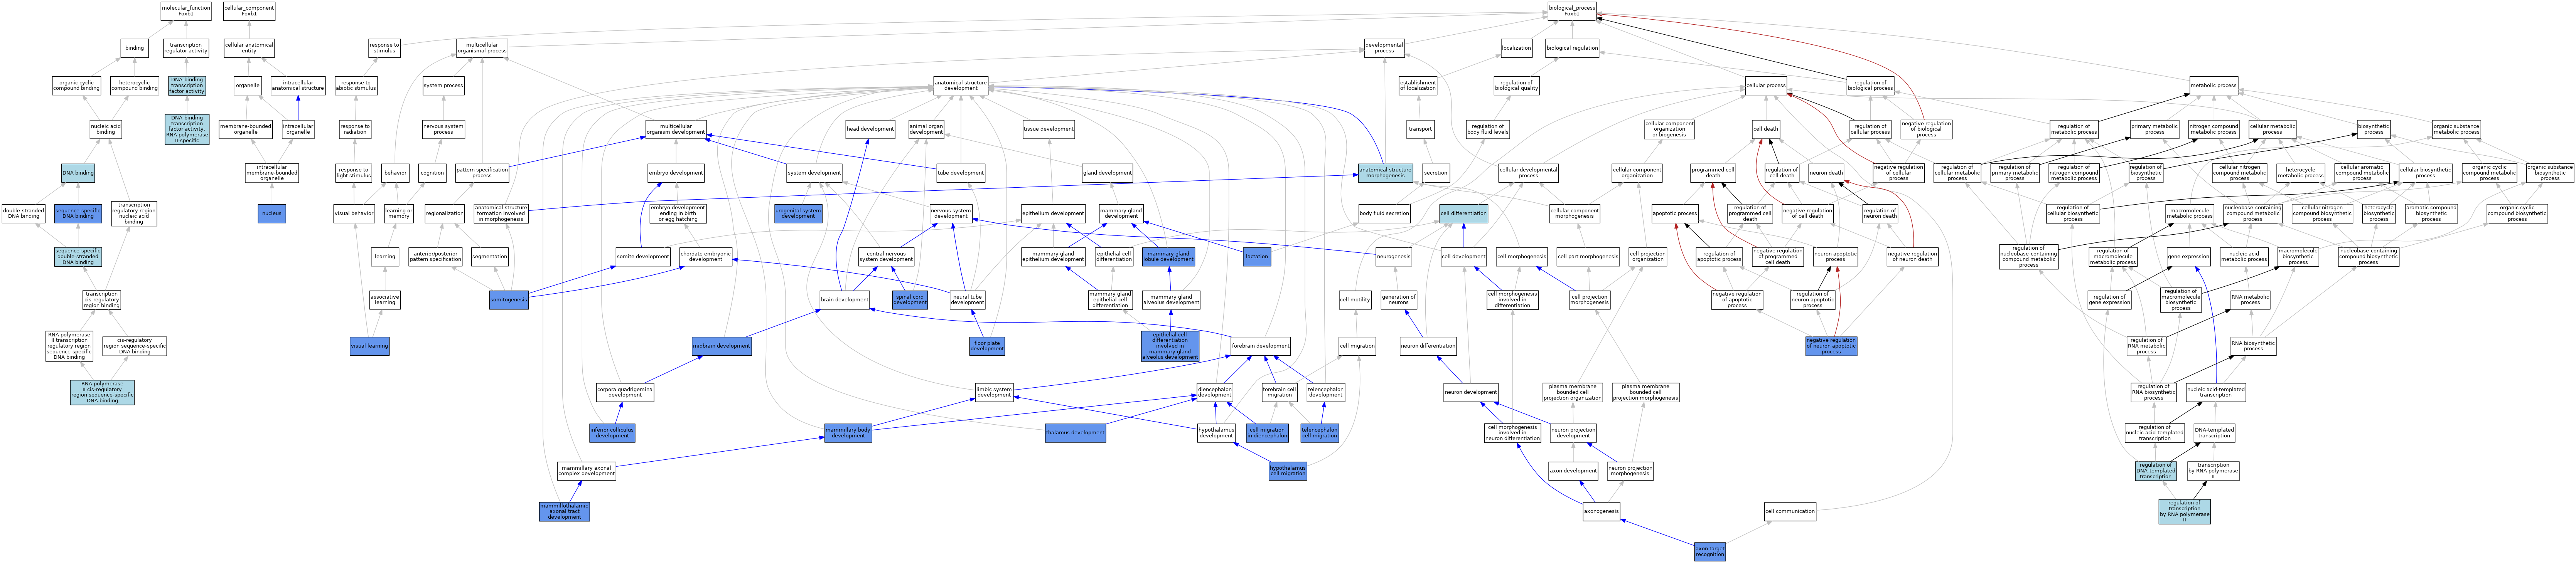Viewport: 2576px width, 563px height.
Task: Select the 'localization' node
Action: click(1516, 48)
